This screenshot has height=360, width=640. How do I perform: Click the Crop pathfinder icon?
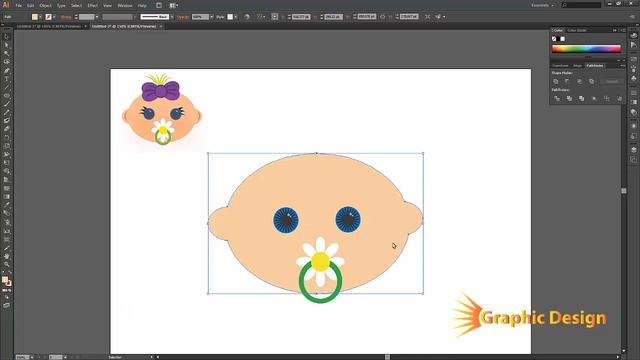[x=594, y=98]
